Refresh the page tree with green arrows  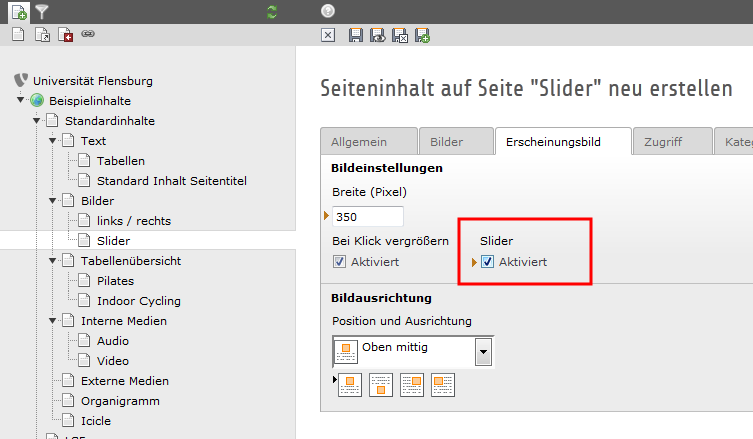click(x=272, y=11)
